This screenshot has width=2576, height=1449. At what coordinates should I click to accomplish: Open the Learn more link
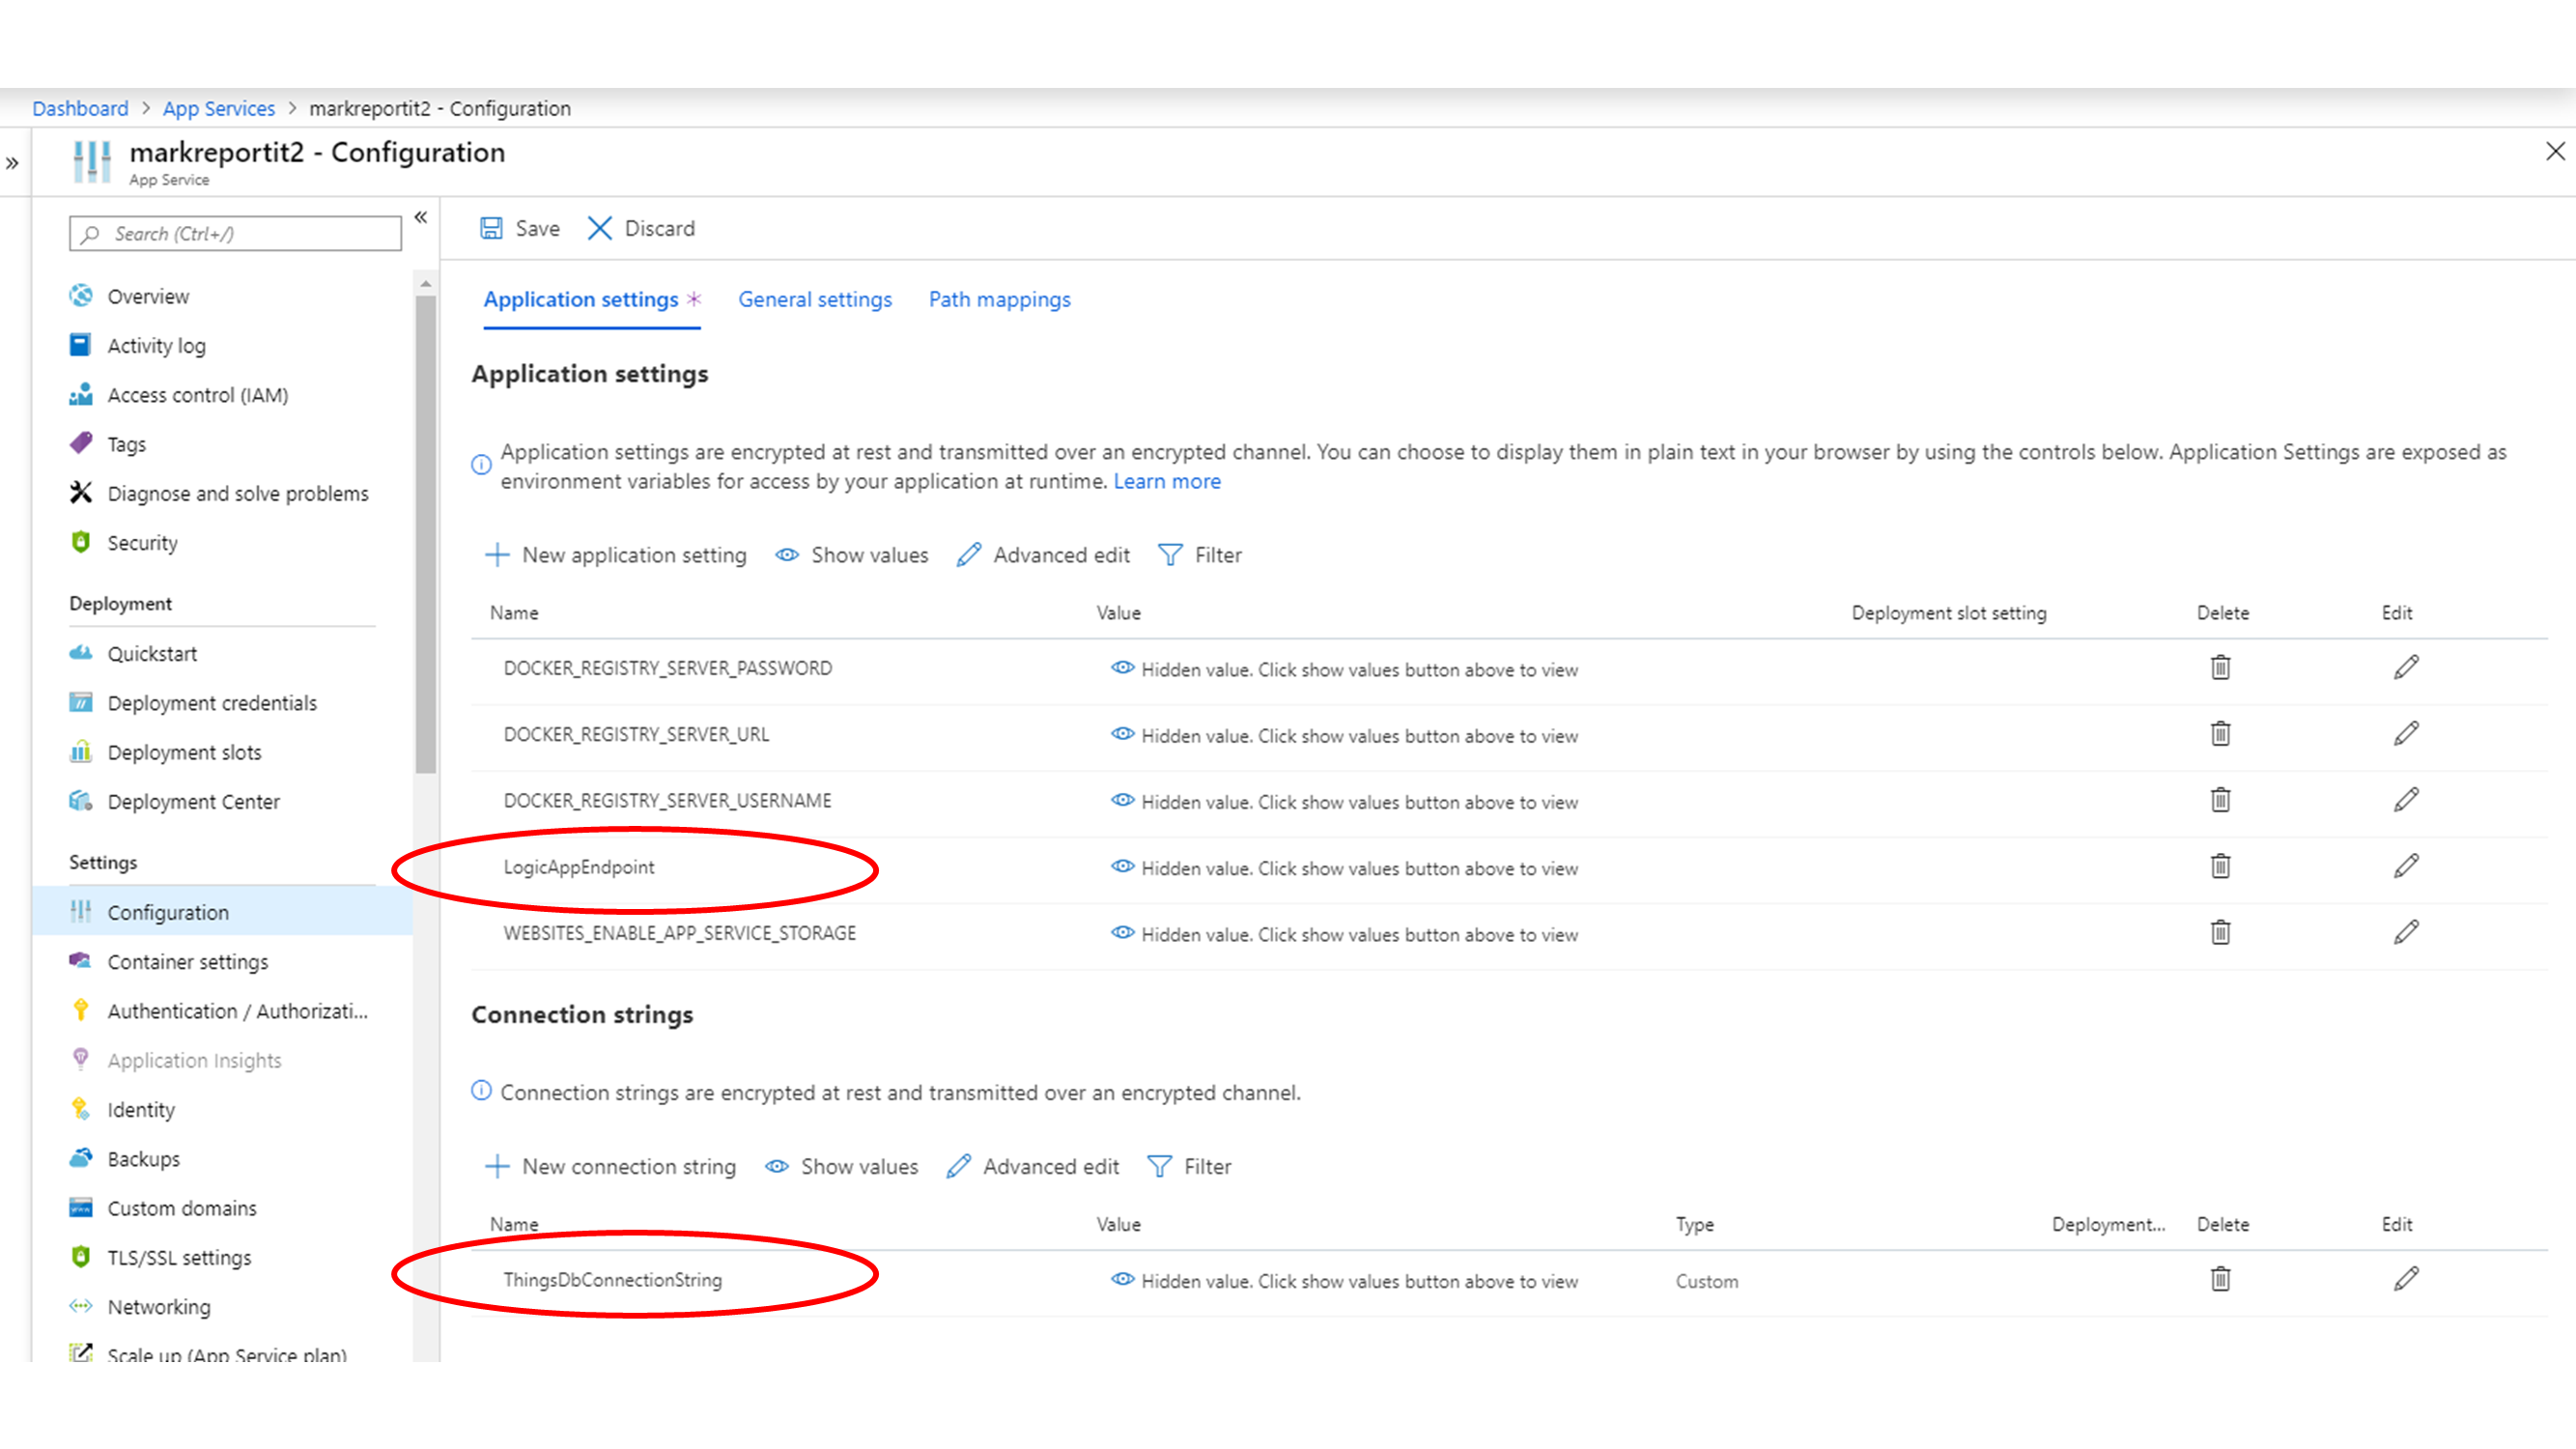[x=1166, y=481]
